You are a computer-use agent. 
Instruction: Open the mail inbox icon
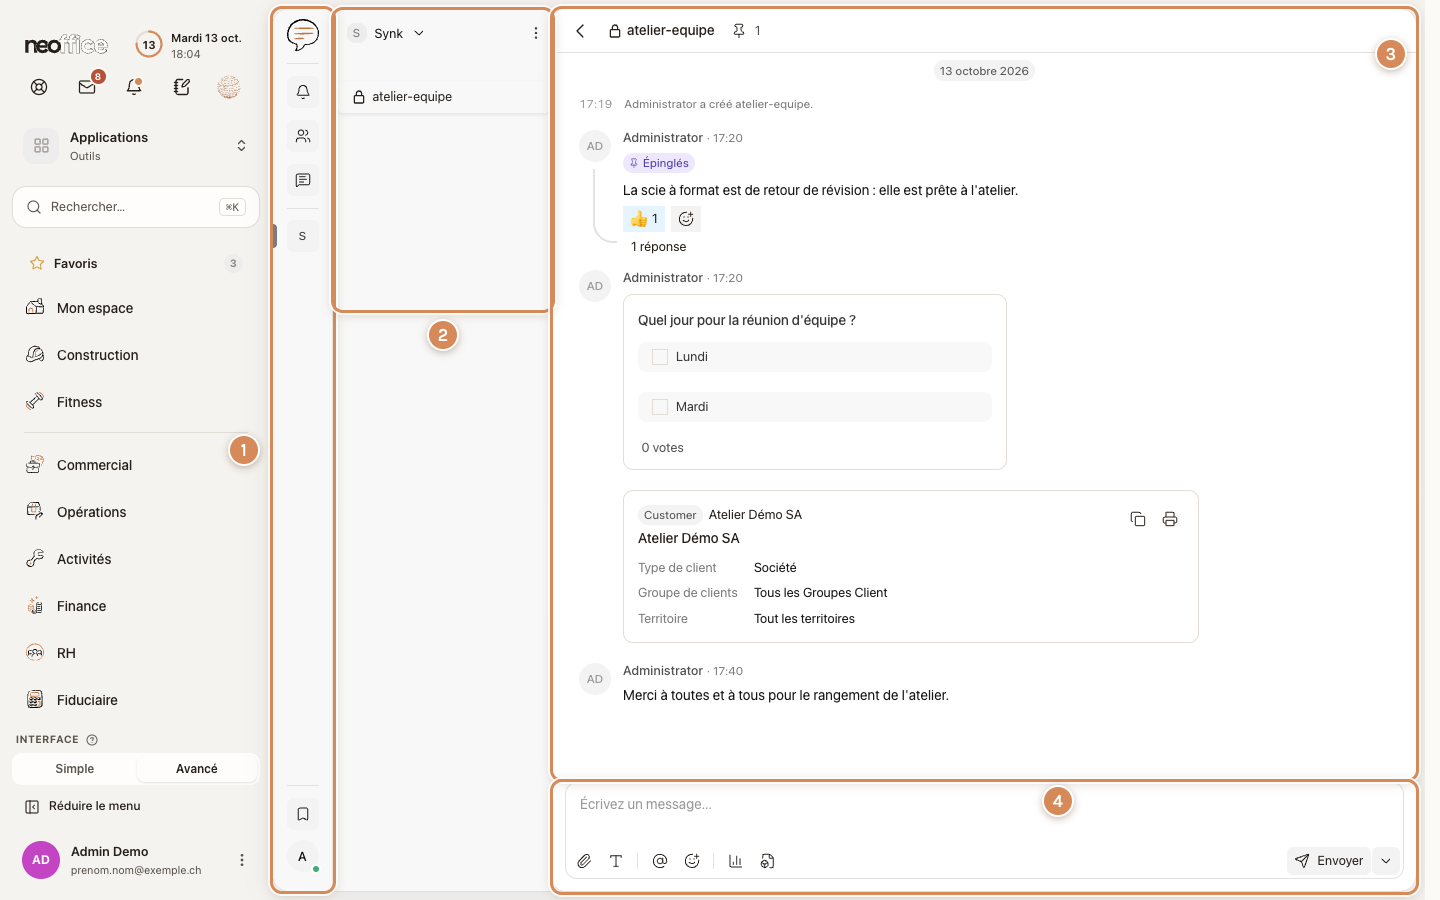(87, 87)
